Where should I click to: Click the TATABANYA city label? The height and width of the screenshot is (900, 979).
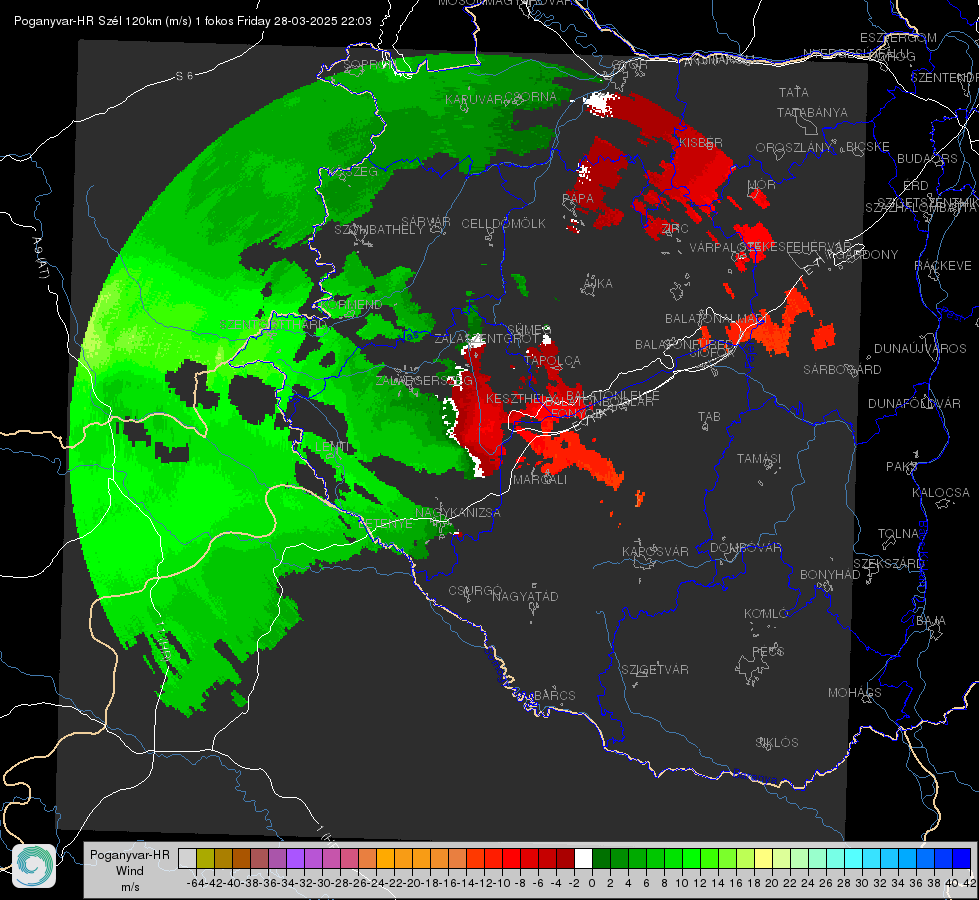click(812, 112)
